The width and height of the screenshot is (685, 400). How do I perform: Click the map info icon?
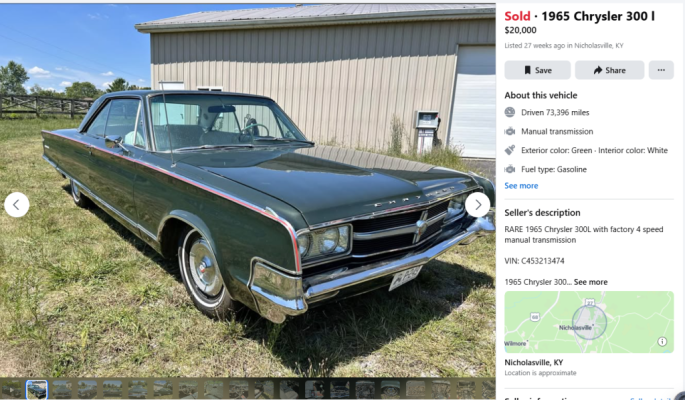(x=662, y=341)
